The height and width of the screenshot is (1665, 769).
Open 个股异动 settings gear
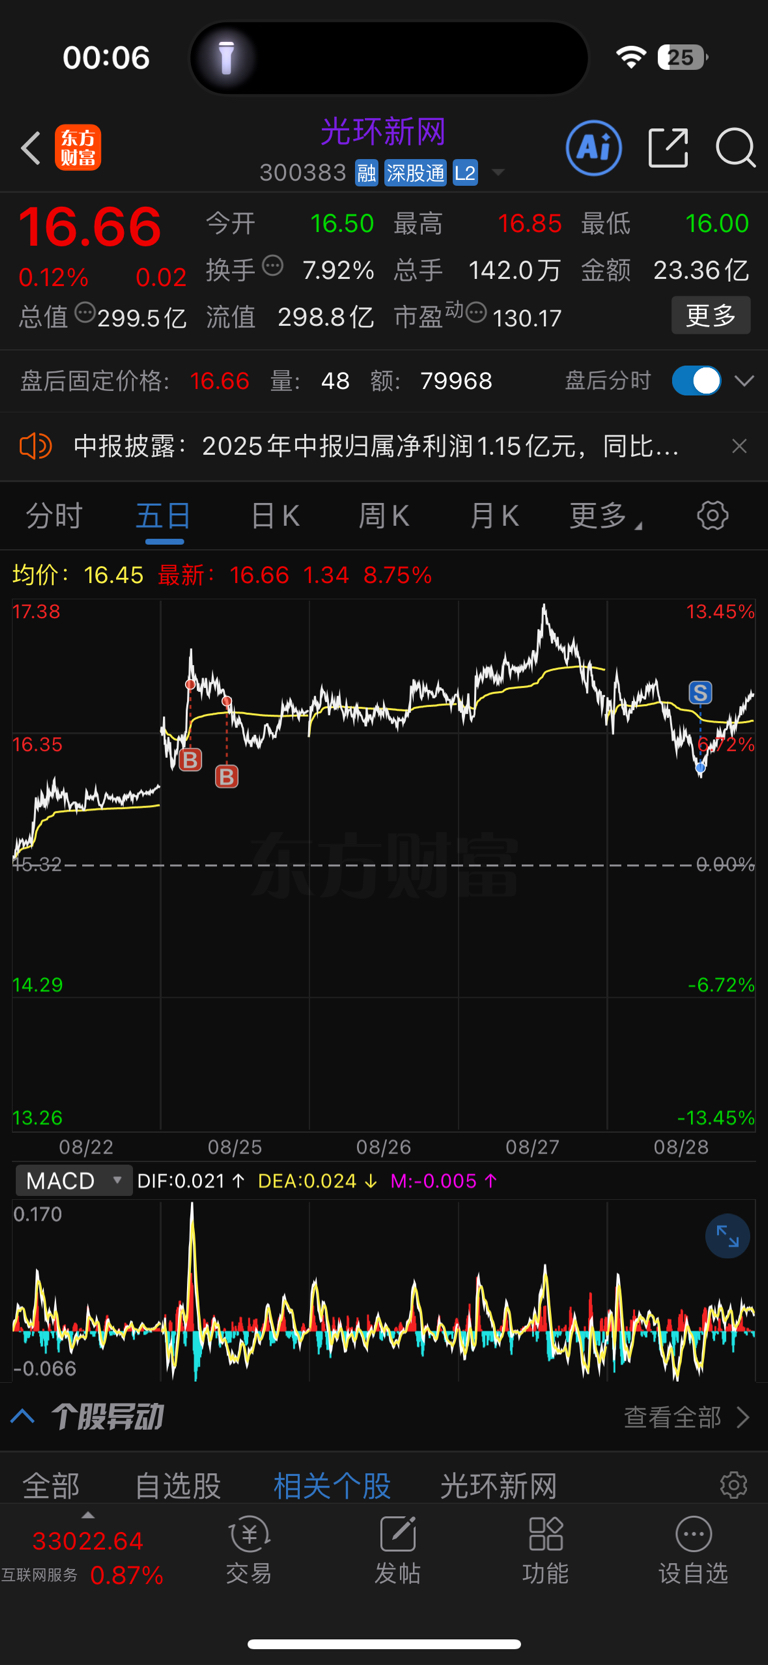coord(733,1485)
